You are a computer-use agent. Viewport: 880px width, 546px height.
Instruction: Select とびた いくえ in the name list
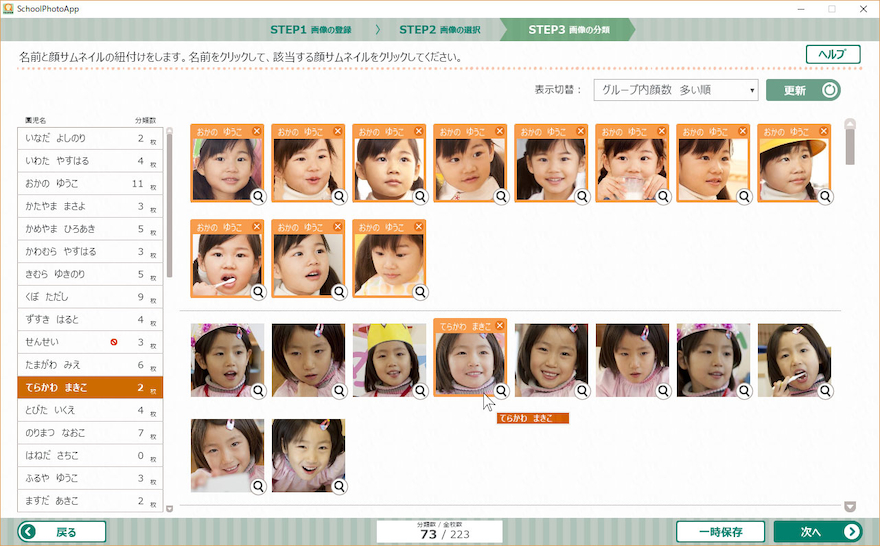[90, 410]
